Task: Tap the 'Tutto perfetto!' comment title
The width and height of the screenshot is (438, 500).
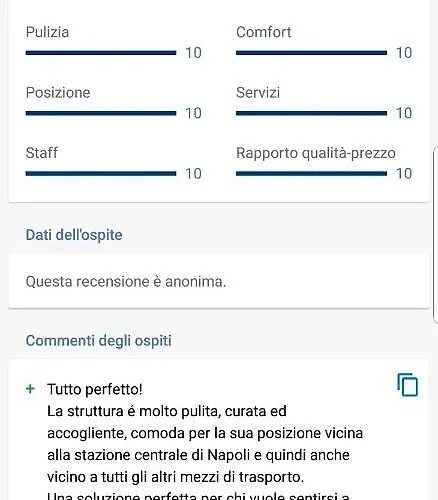Action: coord(95,389)
